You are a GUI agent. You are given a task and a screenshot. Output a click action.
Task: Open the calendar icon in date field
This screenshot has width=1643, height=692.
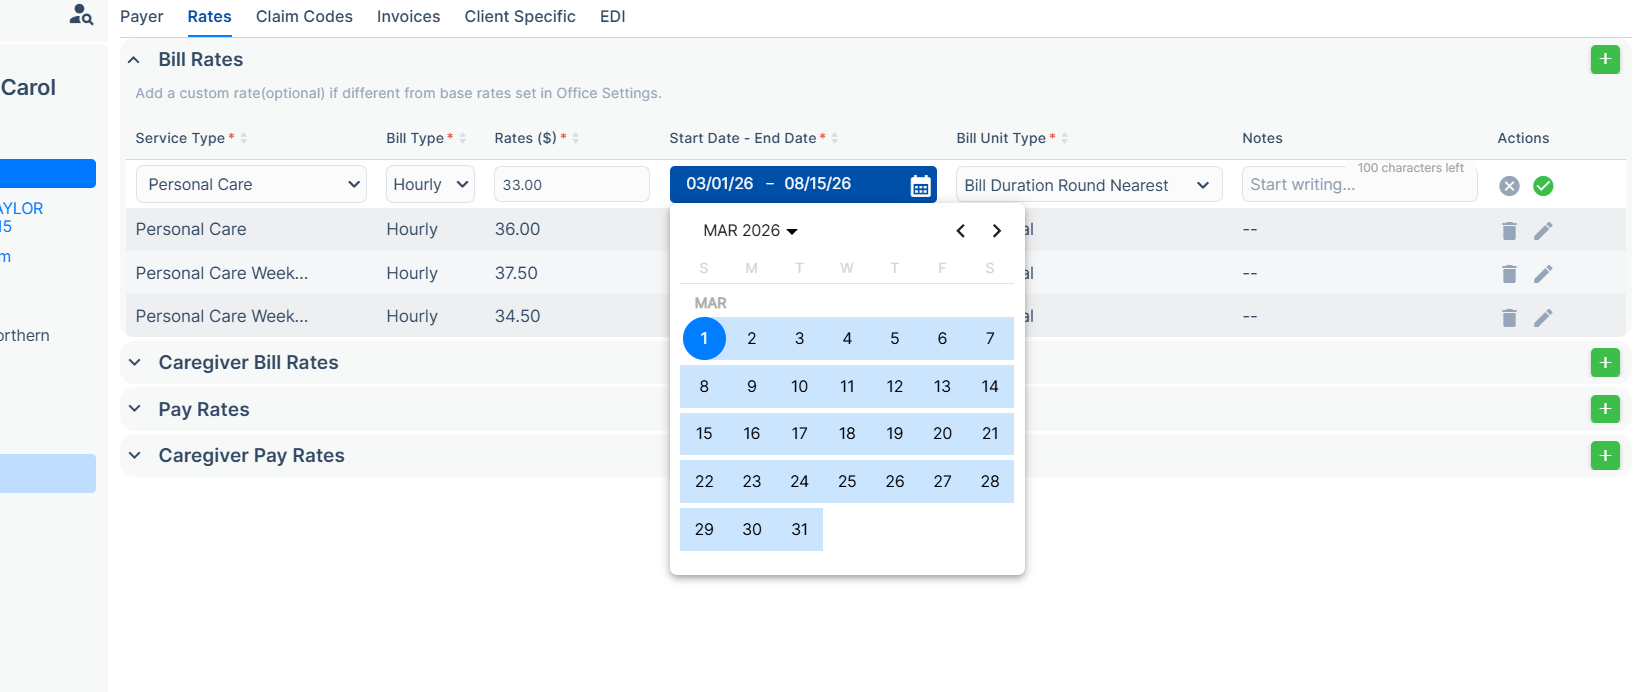pyautogui.click(x=920, y=185)
